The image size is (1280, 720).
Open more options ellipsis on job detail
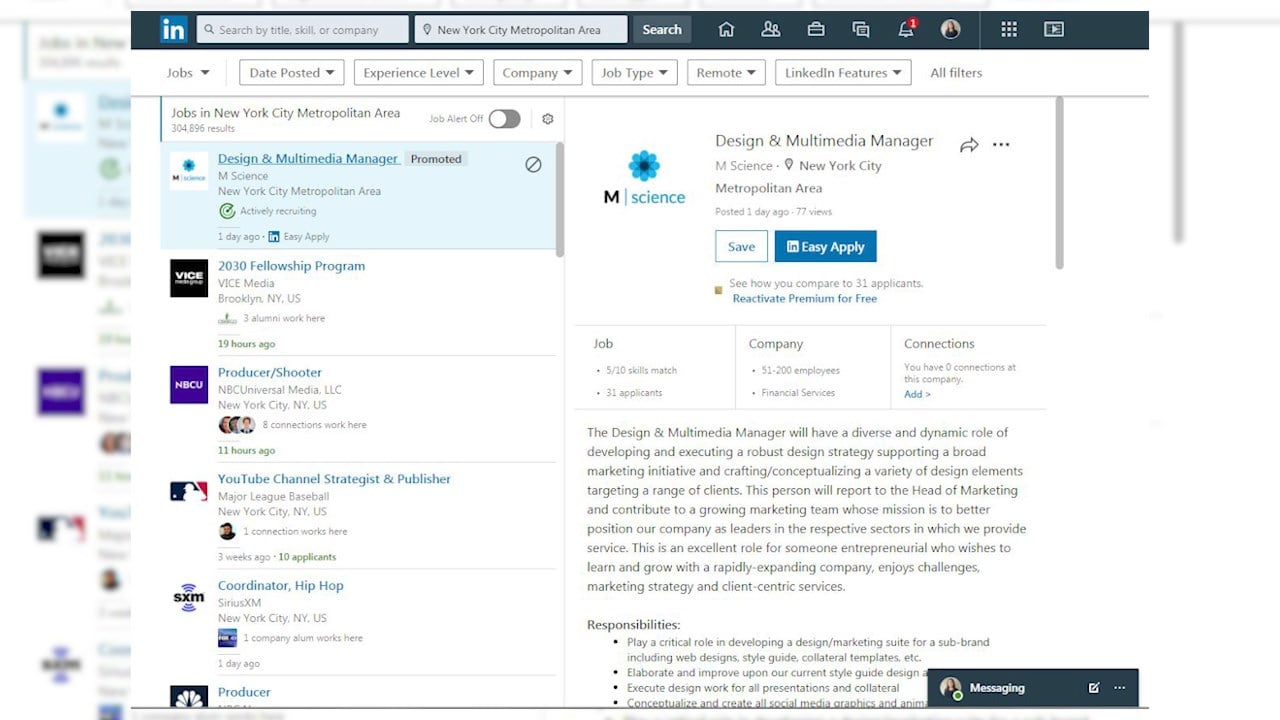(1001, 146)
